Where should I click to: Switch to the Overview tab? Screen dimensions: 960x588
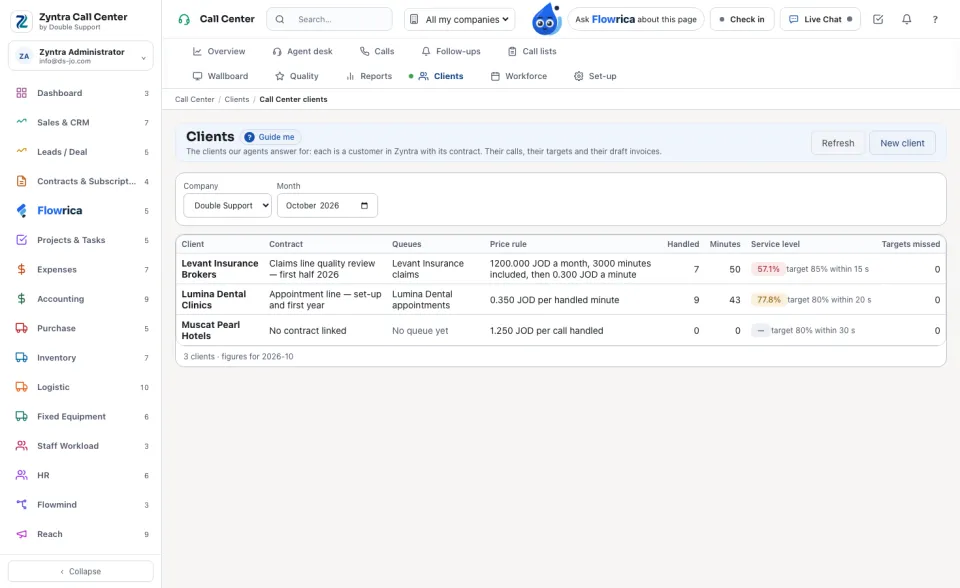point(219,51)
